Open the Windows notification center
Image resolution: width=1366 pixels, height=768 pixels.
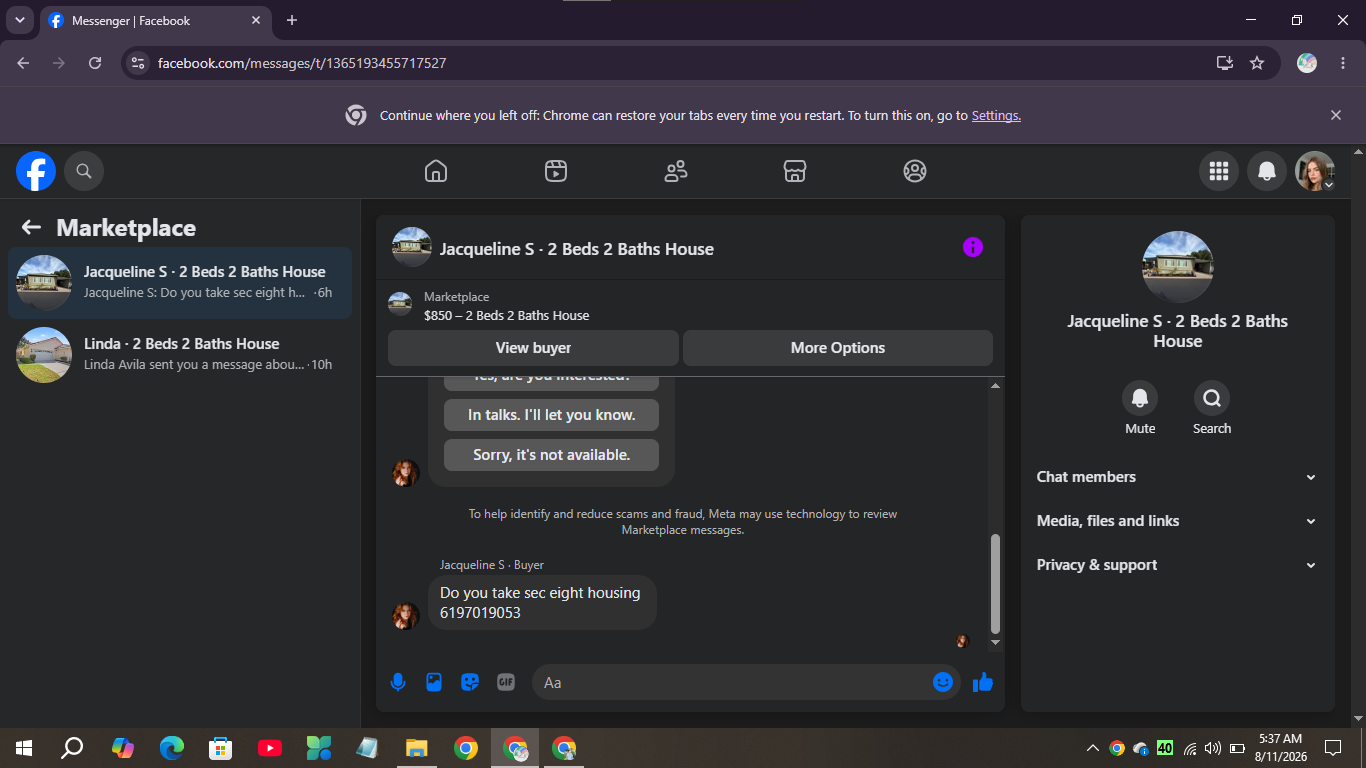[1333, 748]
